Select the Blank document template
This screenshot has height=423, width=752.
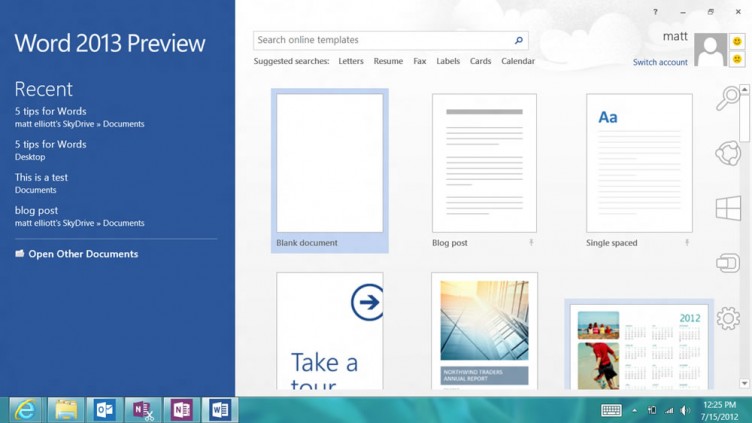(329, 170)
